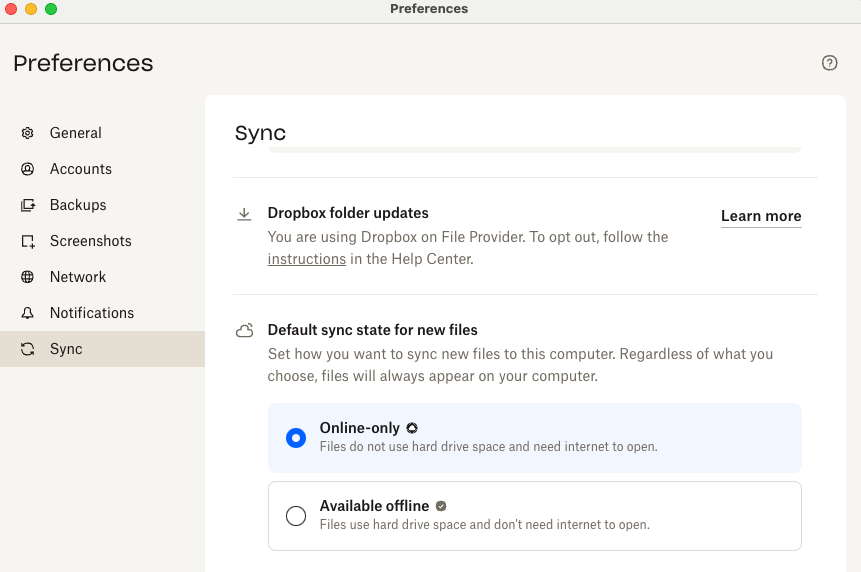Minimize the Preferences window with yellow button
The width and height of the screenshot is (861, 572).
(31, 9)
